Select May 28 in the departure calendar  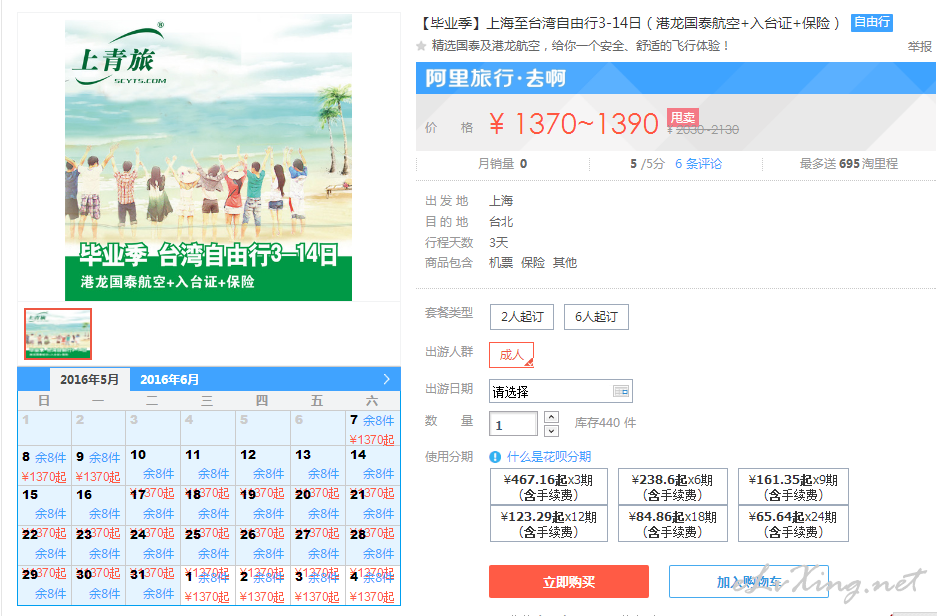point(372,545)
